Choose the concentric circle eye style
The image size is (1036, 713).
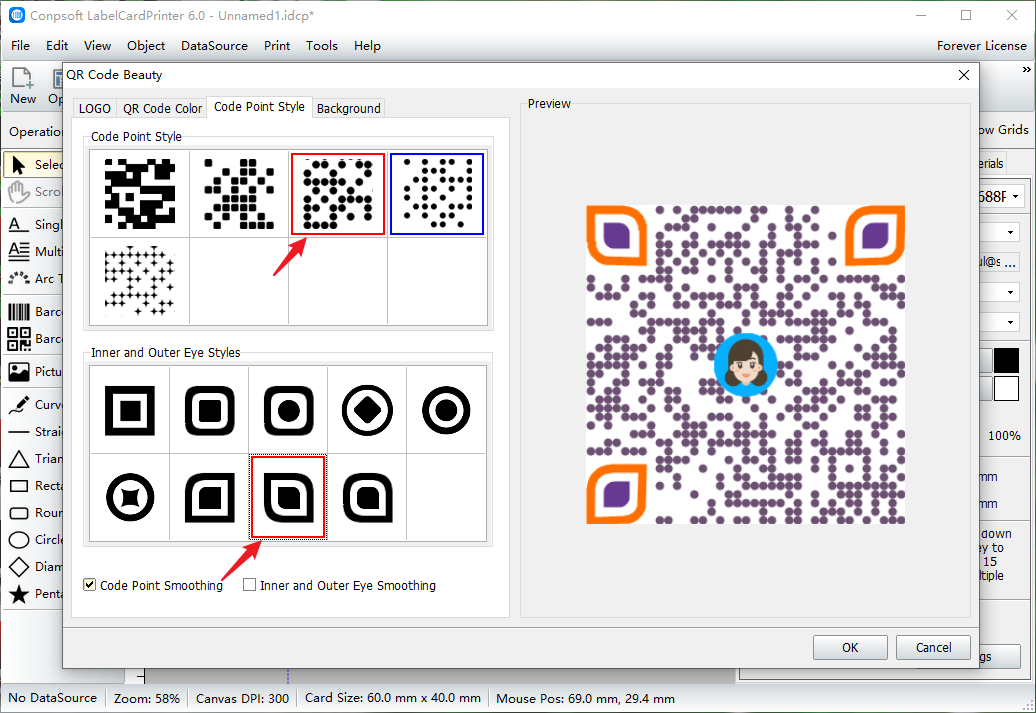click(447, 410)
